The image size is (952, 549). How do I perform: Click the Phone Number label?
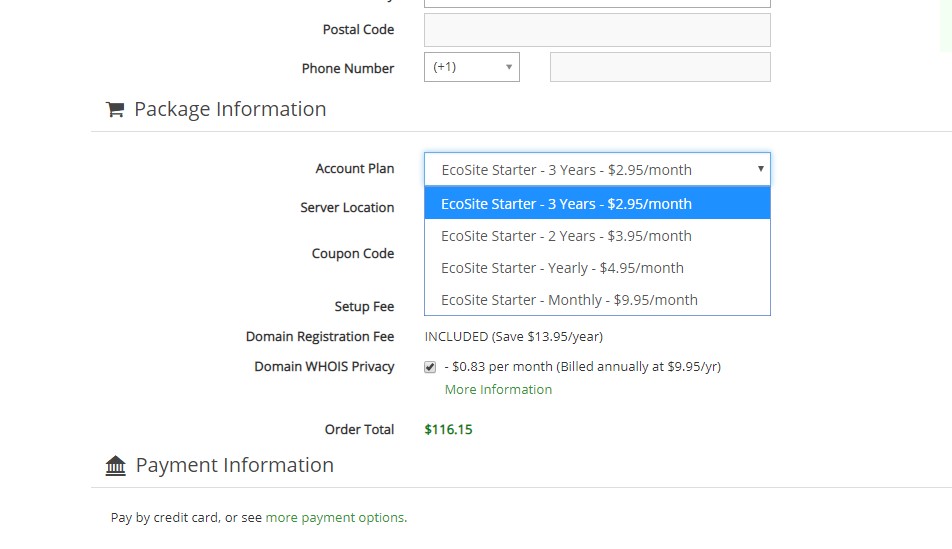348,69
